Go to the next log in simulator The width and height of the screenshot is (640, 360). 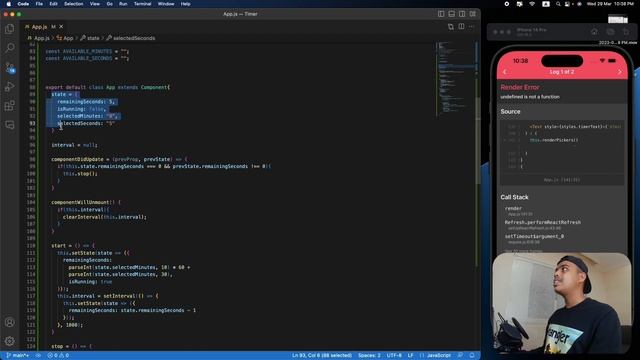pos(620,72)
